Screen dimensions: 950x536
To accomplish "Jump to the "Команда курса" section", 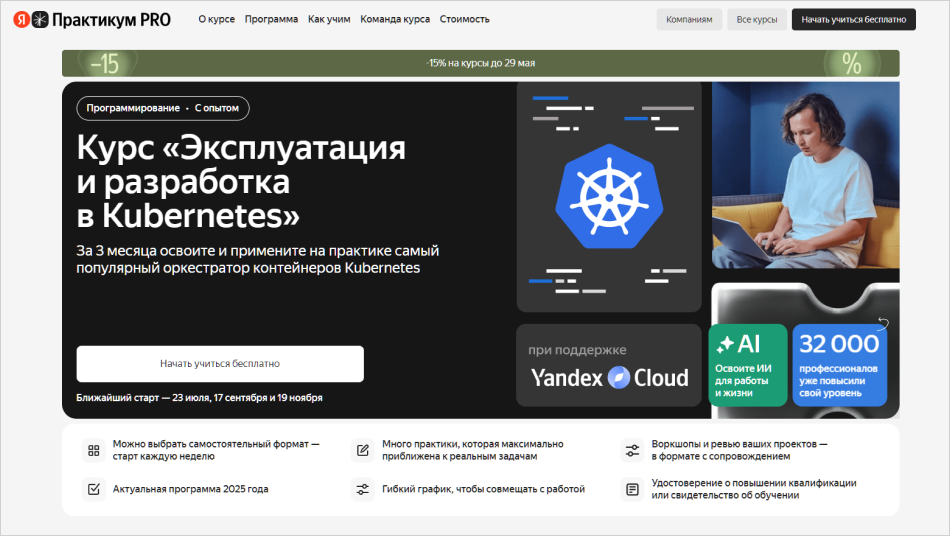I will coord(395,19).
